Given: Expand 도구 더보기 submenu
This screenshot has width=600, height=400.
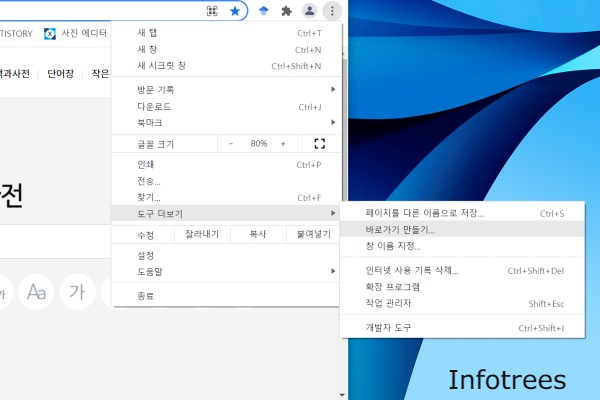Looking at the screenshot, I should (x=226, y=214).
